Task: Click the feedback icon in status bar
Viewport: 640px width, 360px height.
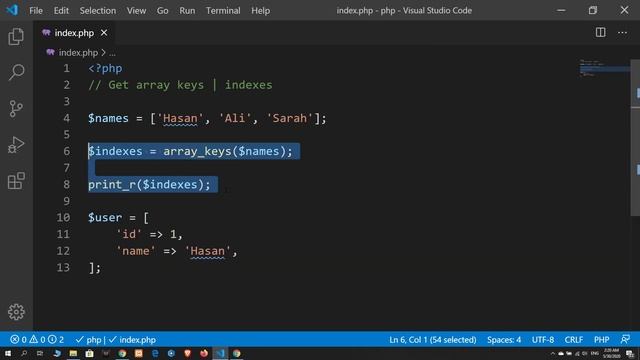Action: 625,339
